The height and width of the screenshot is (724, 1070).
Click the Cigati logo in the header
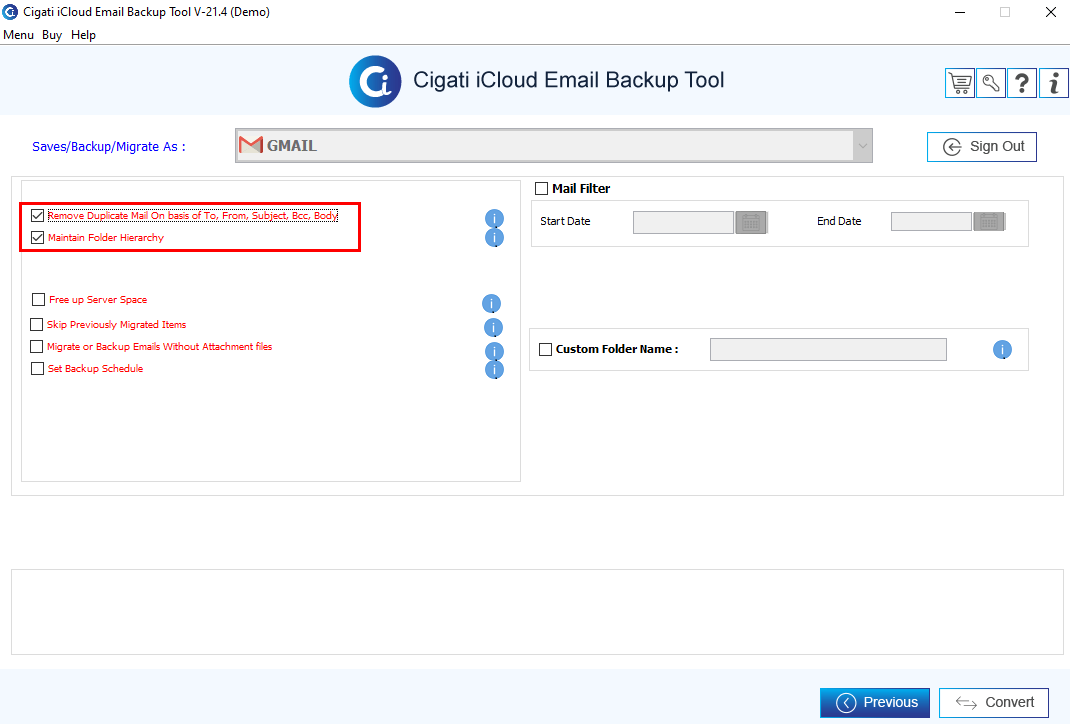point(375,81)
